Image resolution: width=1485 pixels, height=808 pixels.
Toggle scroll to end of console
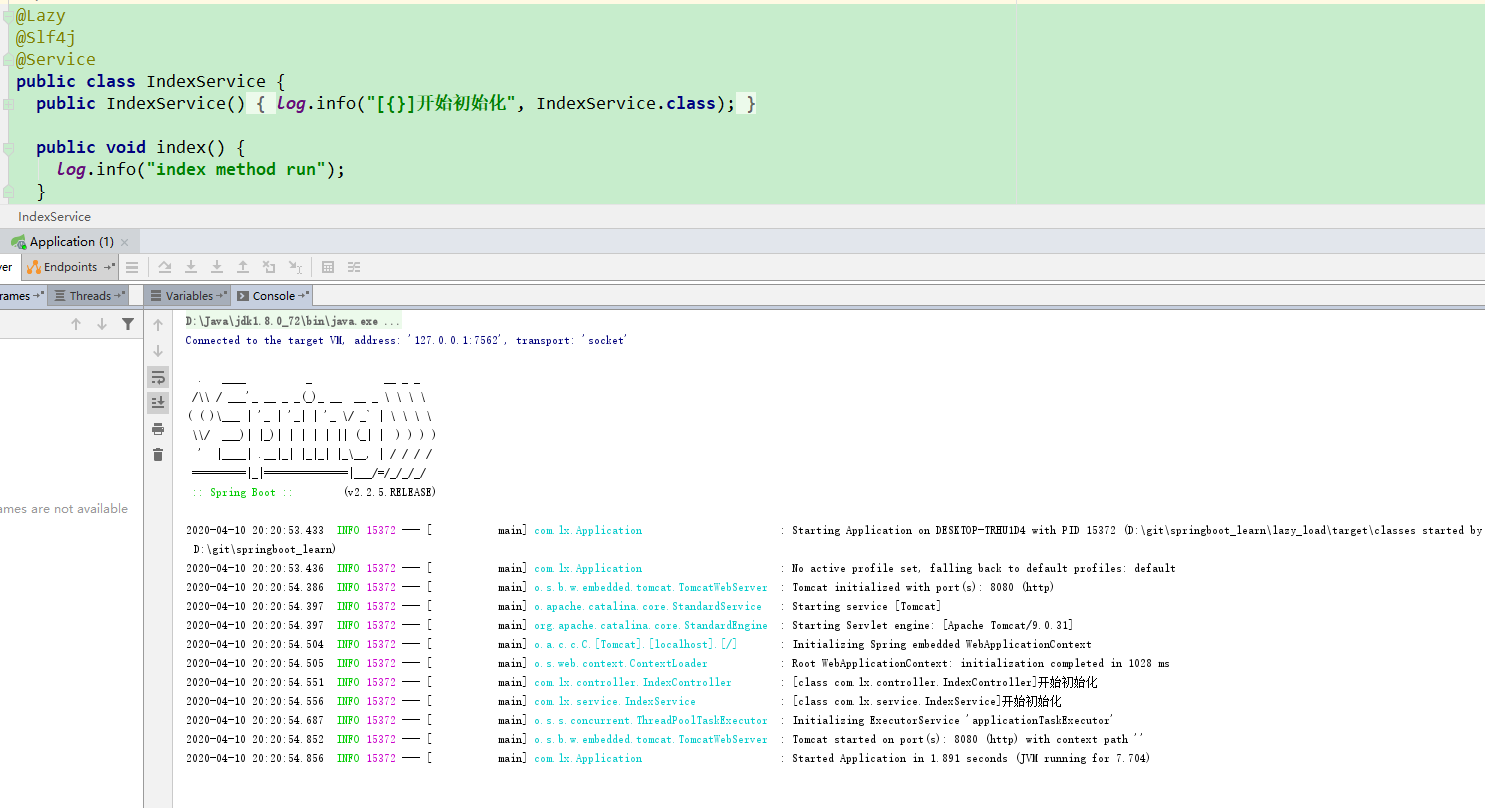[158, 403]
